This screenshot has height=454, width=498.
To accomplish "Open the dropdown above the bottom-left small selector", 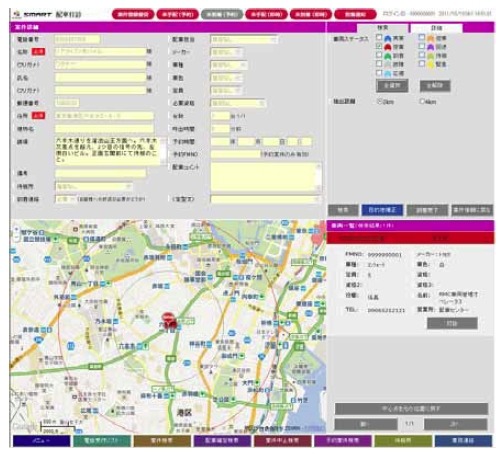I will click(94, 186).
